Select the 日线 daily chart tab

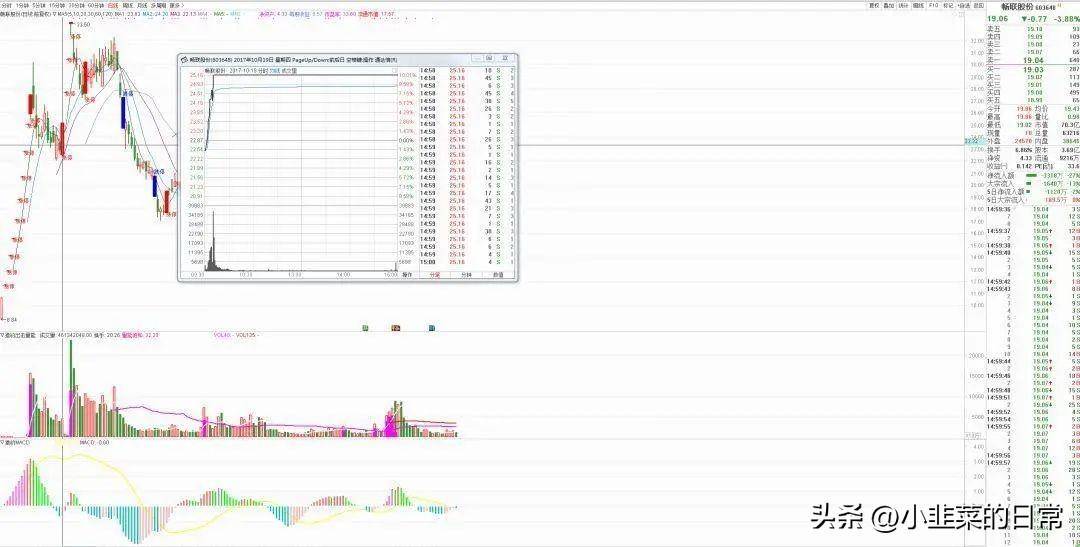113,6
